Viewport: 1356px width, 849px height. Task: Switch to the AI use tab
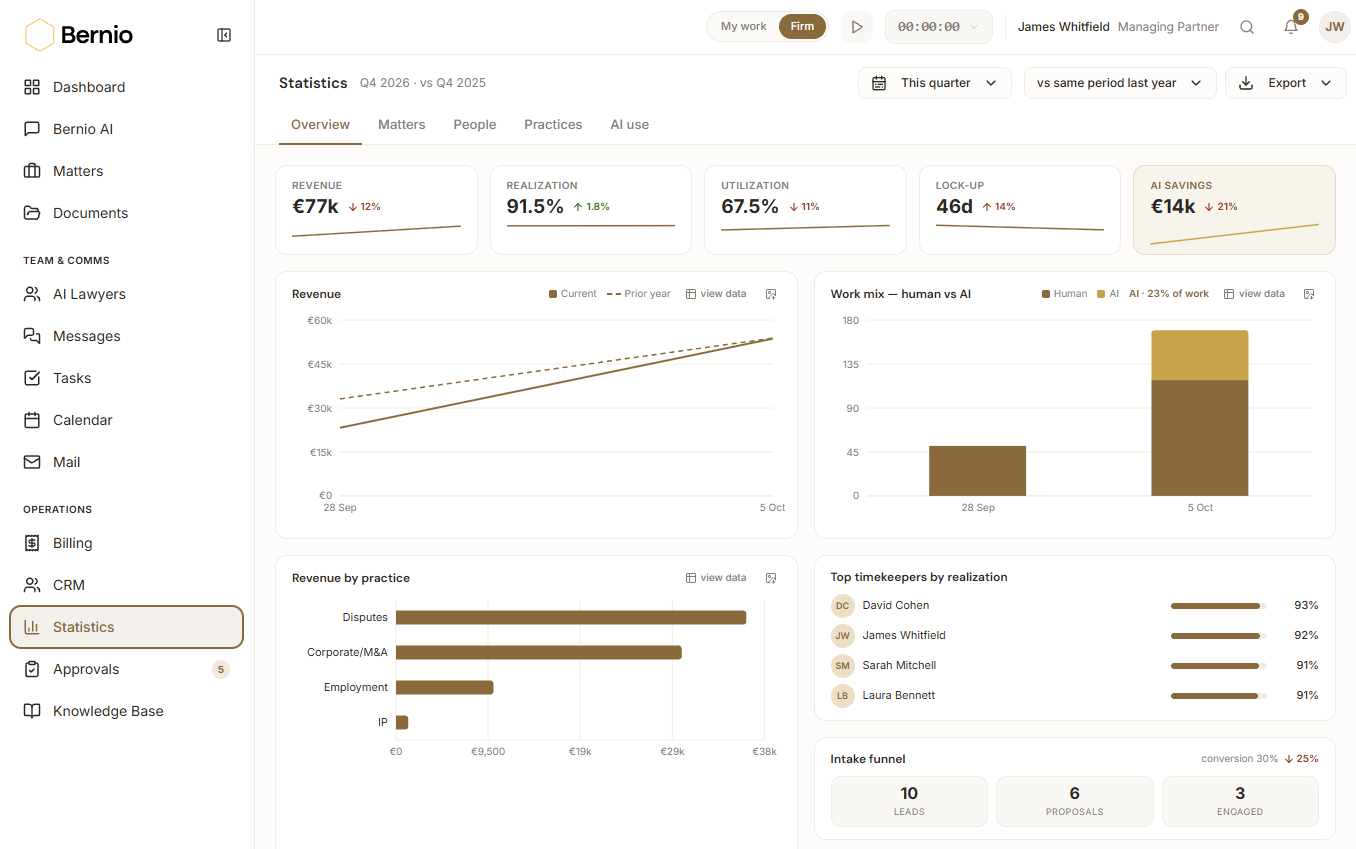(x=630, y=125)
